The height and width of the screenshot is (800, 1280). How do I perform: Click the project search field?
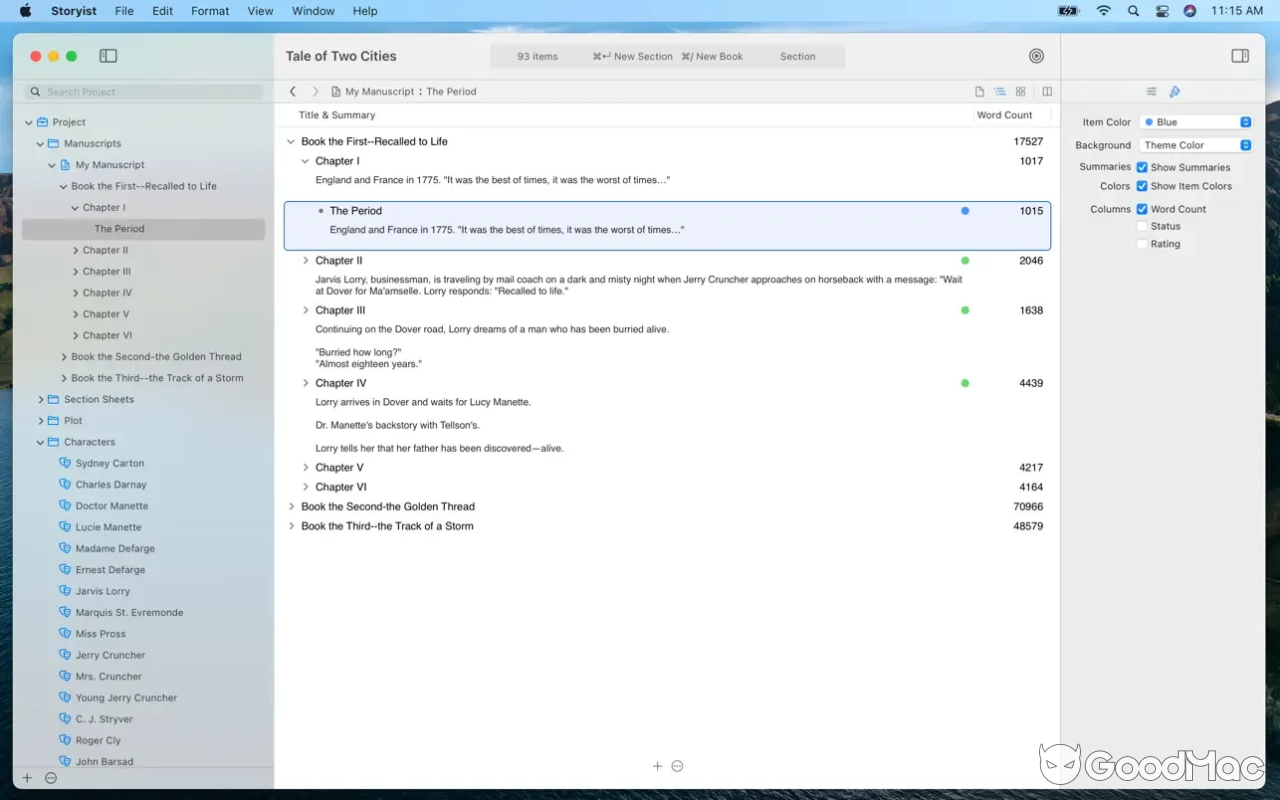point(142,91)
